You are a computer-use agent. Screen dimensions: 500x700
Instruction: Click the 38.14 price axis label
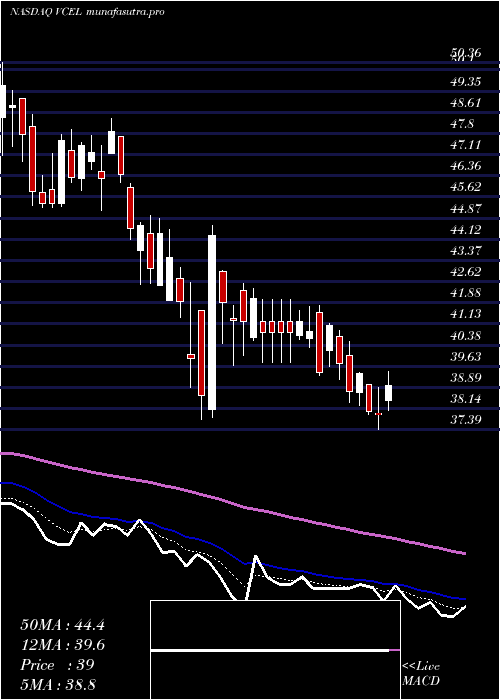(x=466, y=399)
